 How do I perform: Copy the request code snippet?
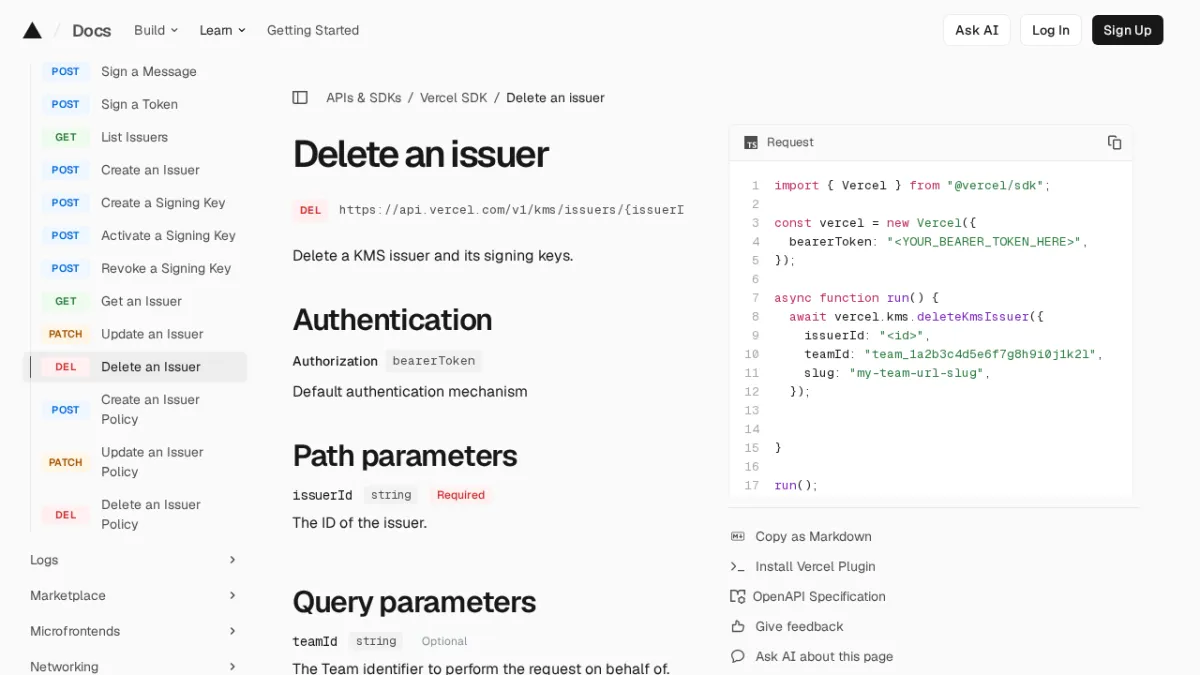1114,142
